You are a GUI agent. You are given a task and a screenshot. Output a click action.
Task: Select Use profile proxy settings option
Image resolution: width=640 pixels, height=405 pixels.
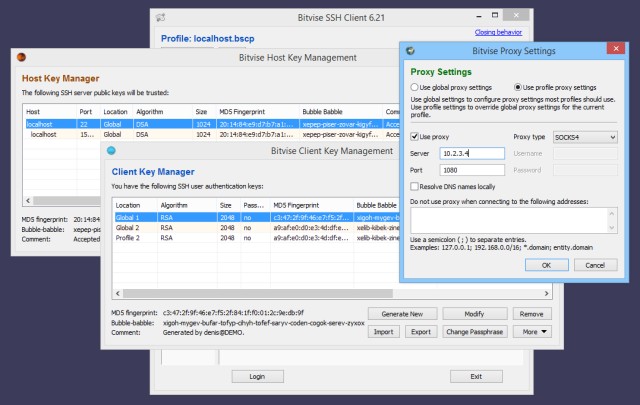click(518, 87)
